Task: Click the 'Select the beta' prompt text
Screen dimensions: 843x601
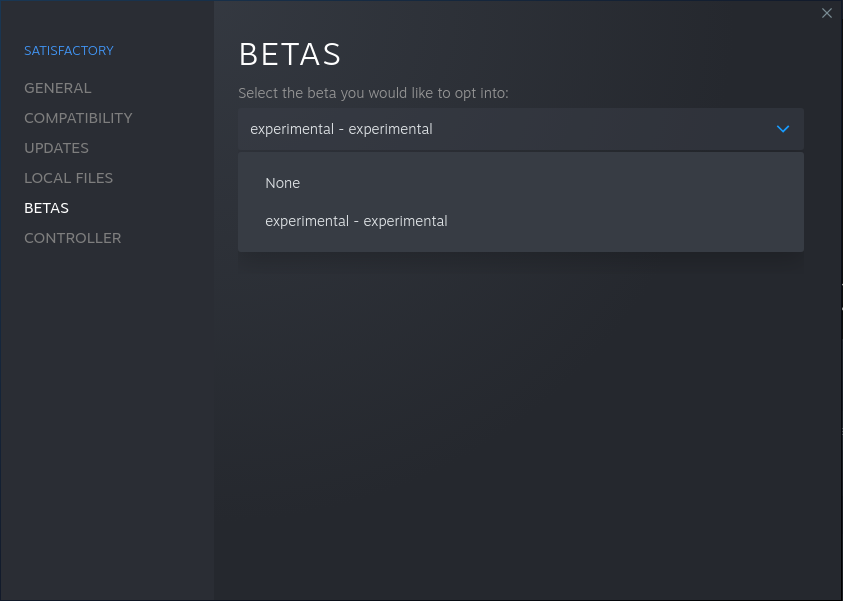Action: click(373, 93)
